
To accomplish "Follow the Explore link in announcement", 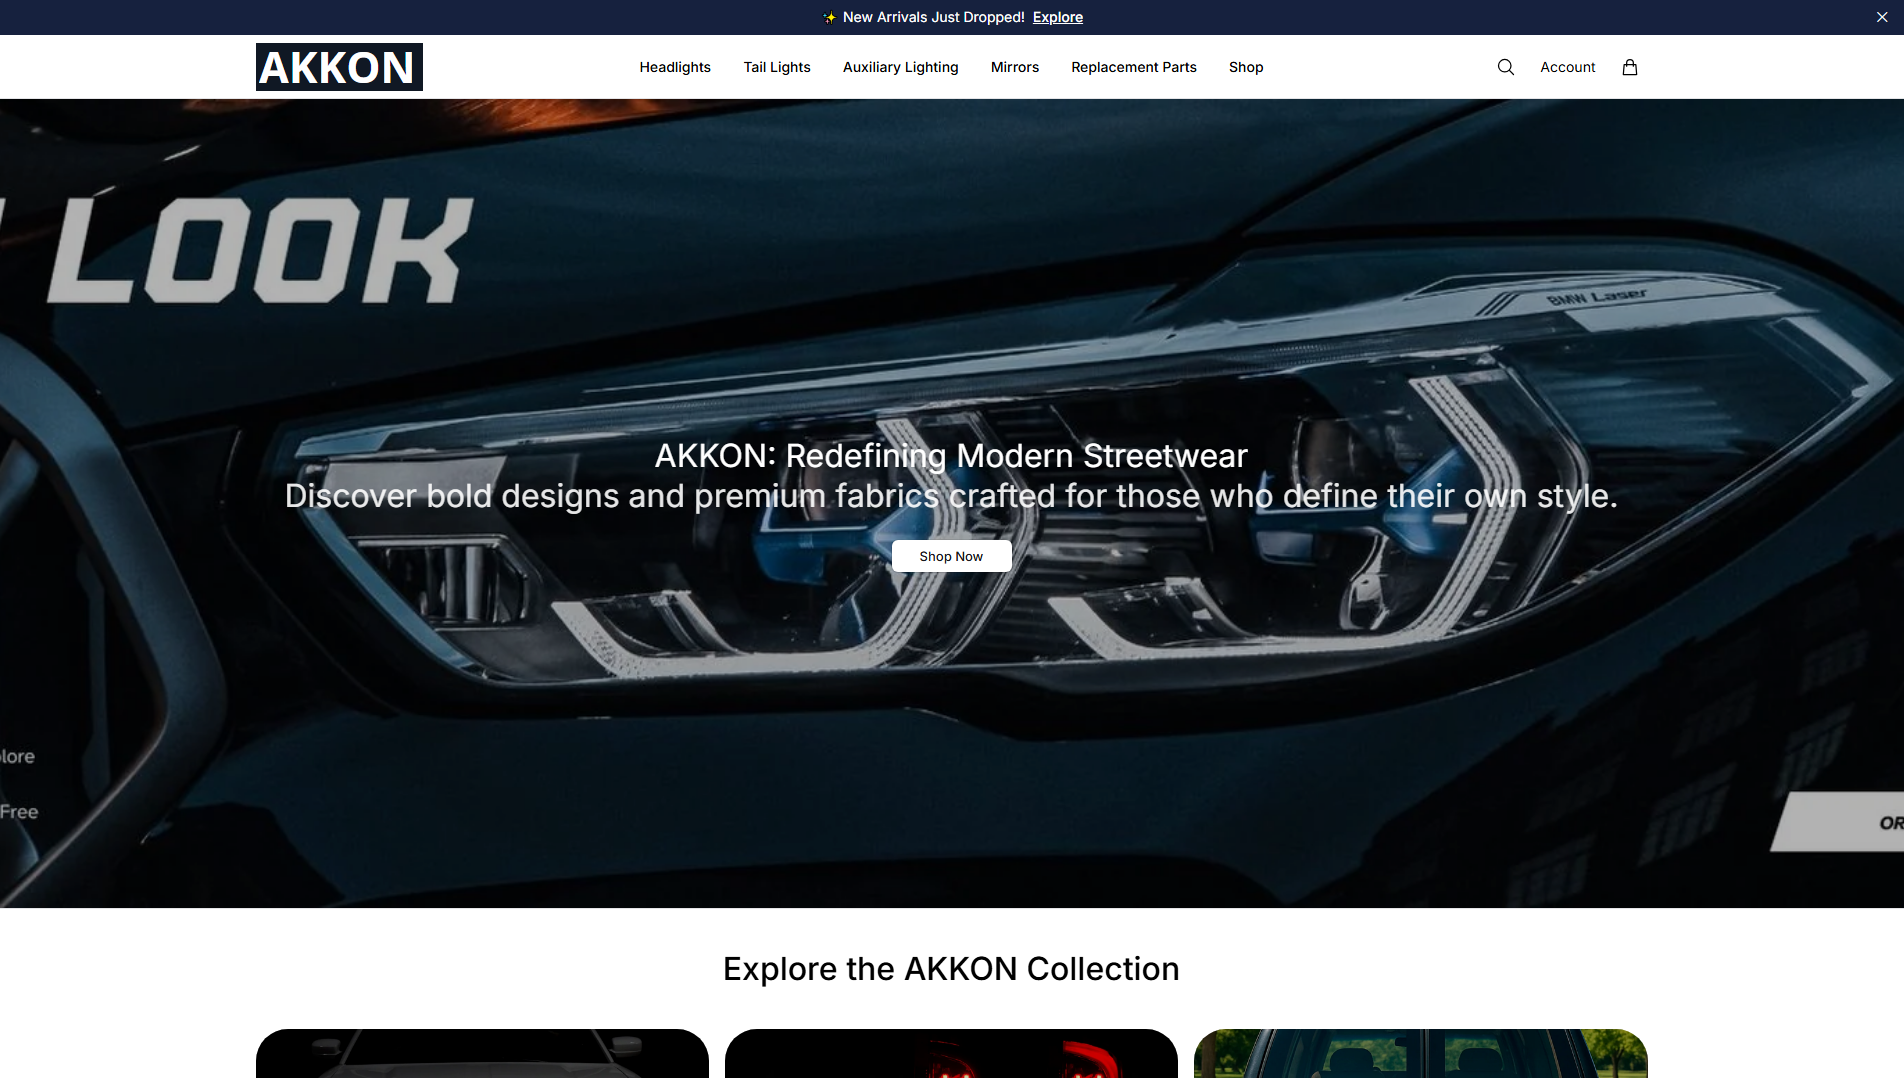I will (1058, 17).
